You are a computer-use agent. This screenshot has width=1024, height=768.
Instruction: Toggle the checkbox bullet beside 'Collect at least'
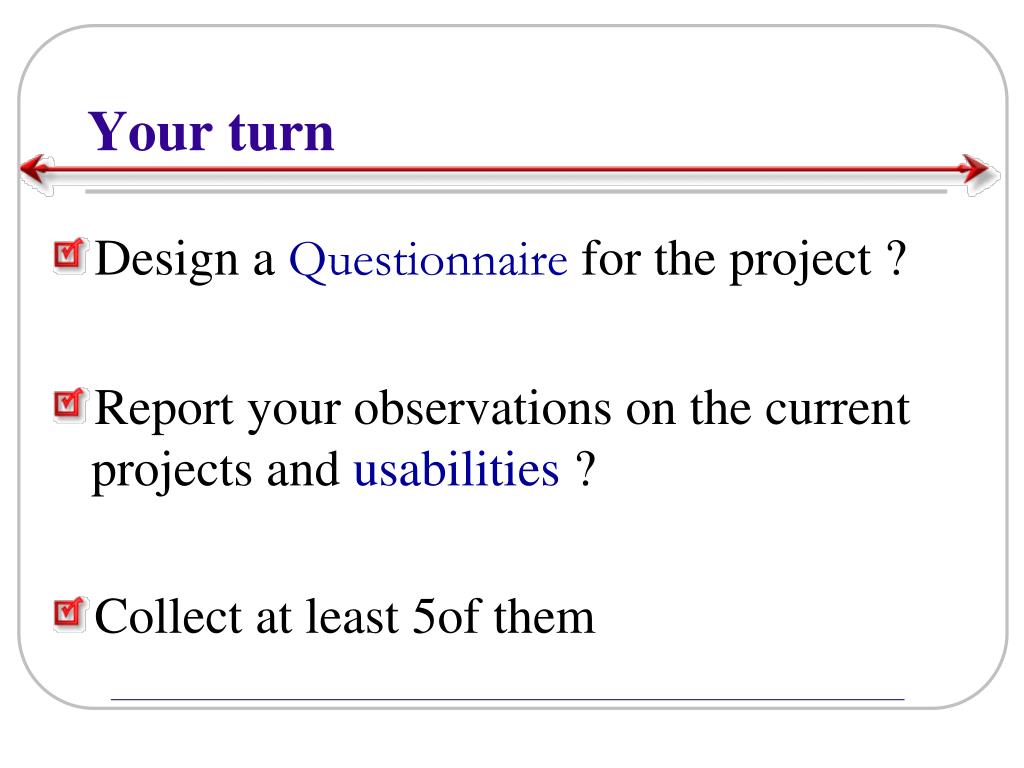click(x=69, y=614)
